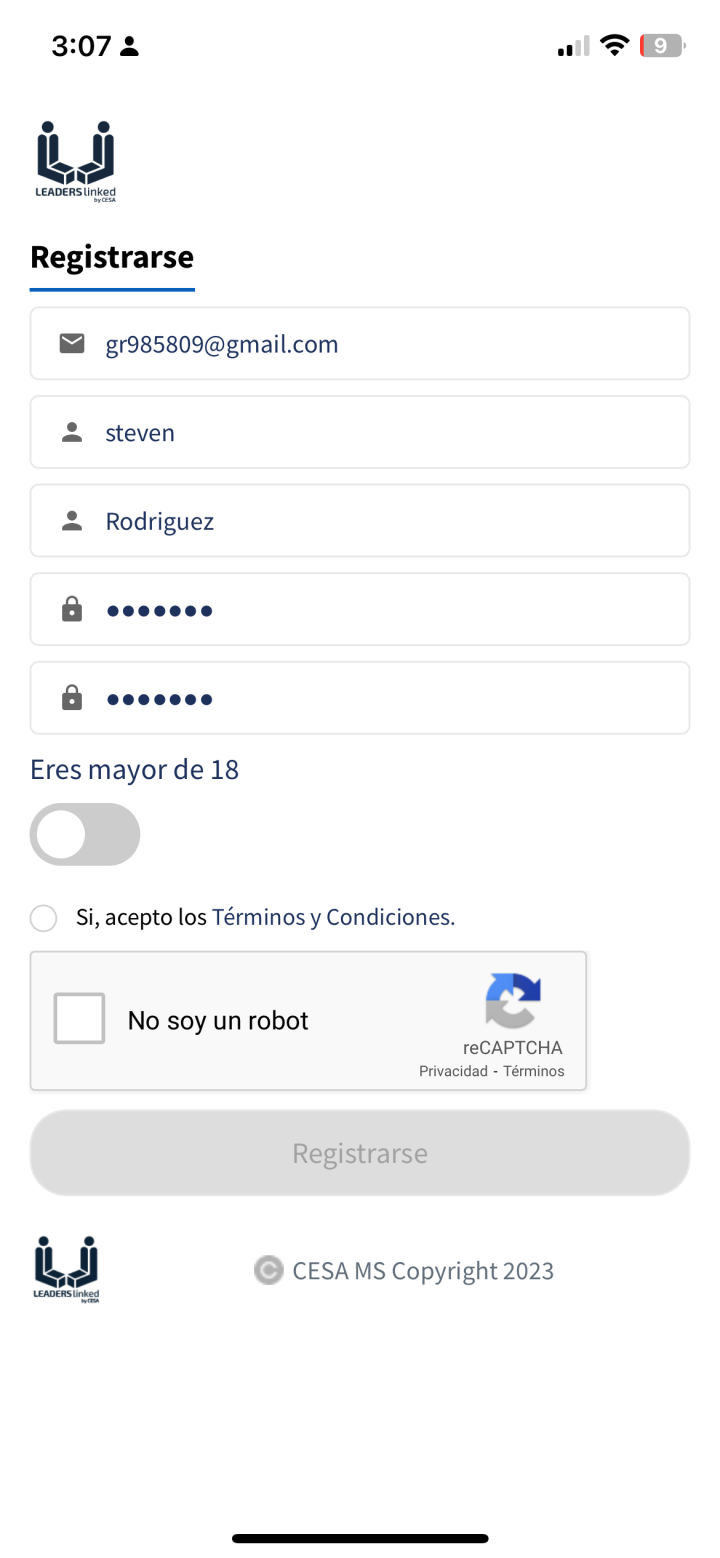
Task: Tap the copyright symbol icon in footer
Action: (268, 1270)
